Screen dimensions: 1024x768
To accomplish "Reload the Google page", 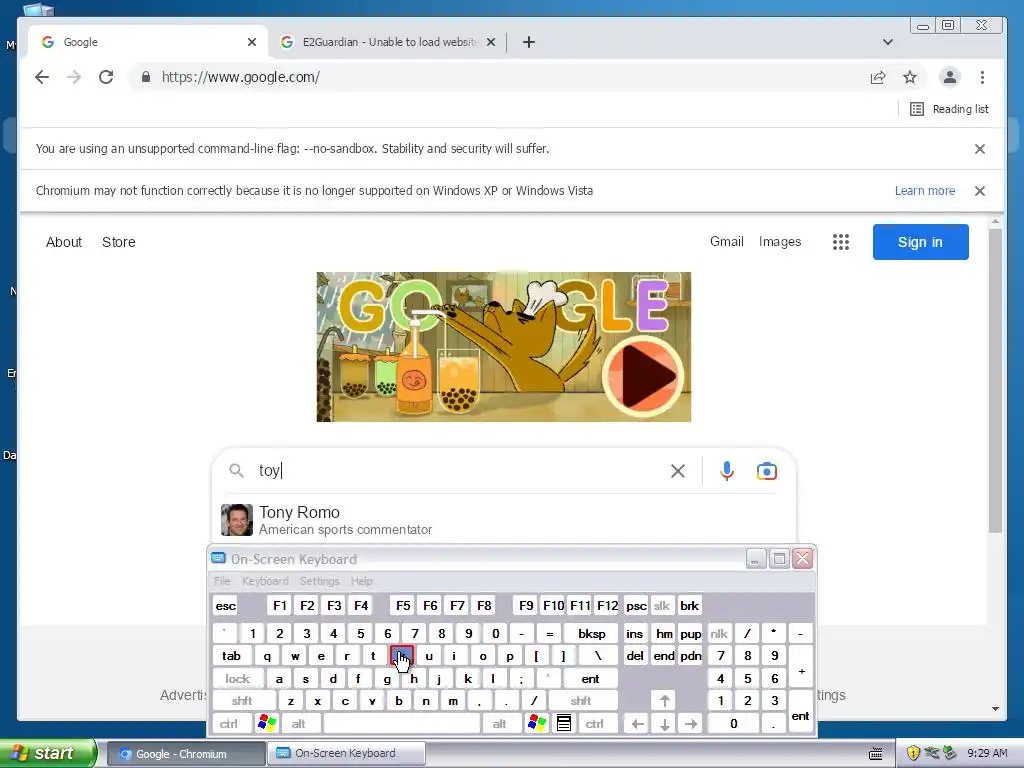I will (106, 77).
